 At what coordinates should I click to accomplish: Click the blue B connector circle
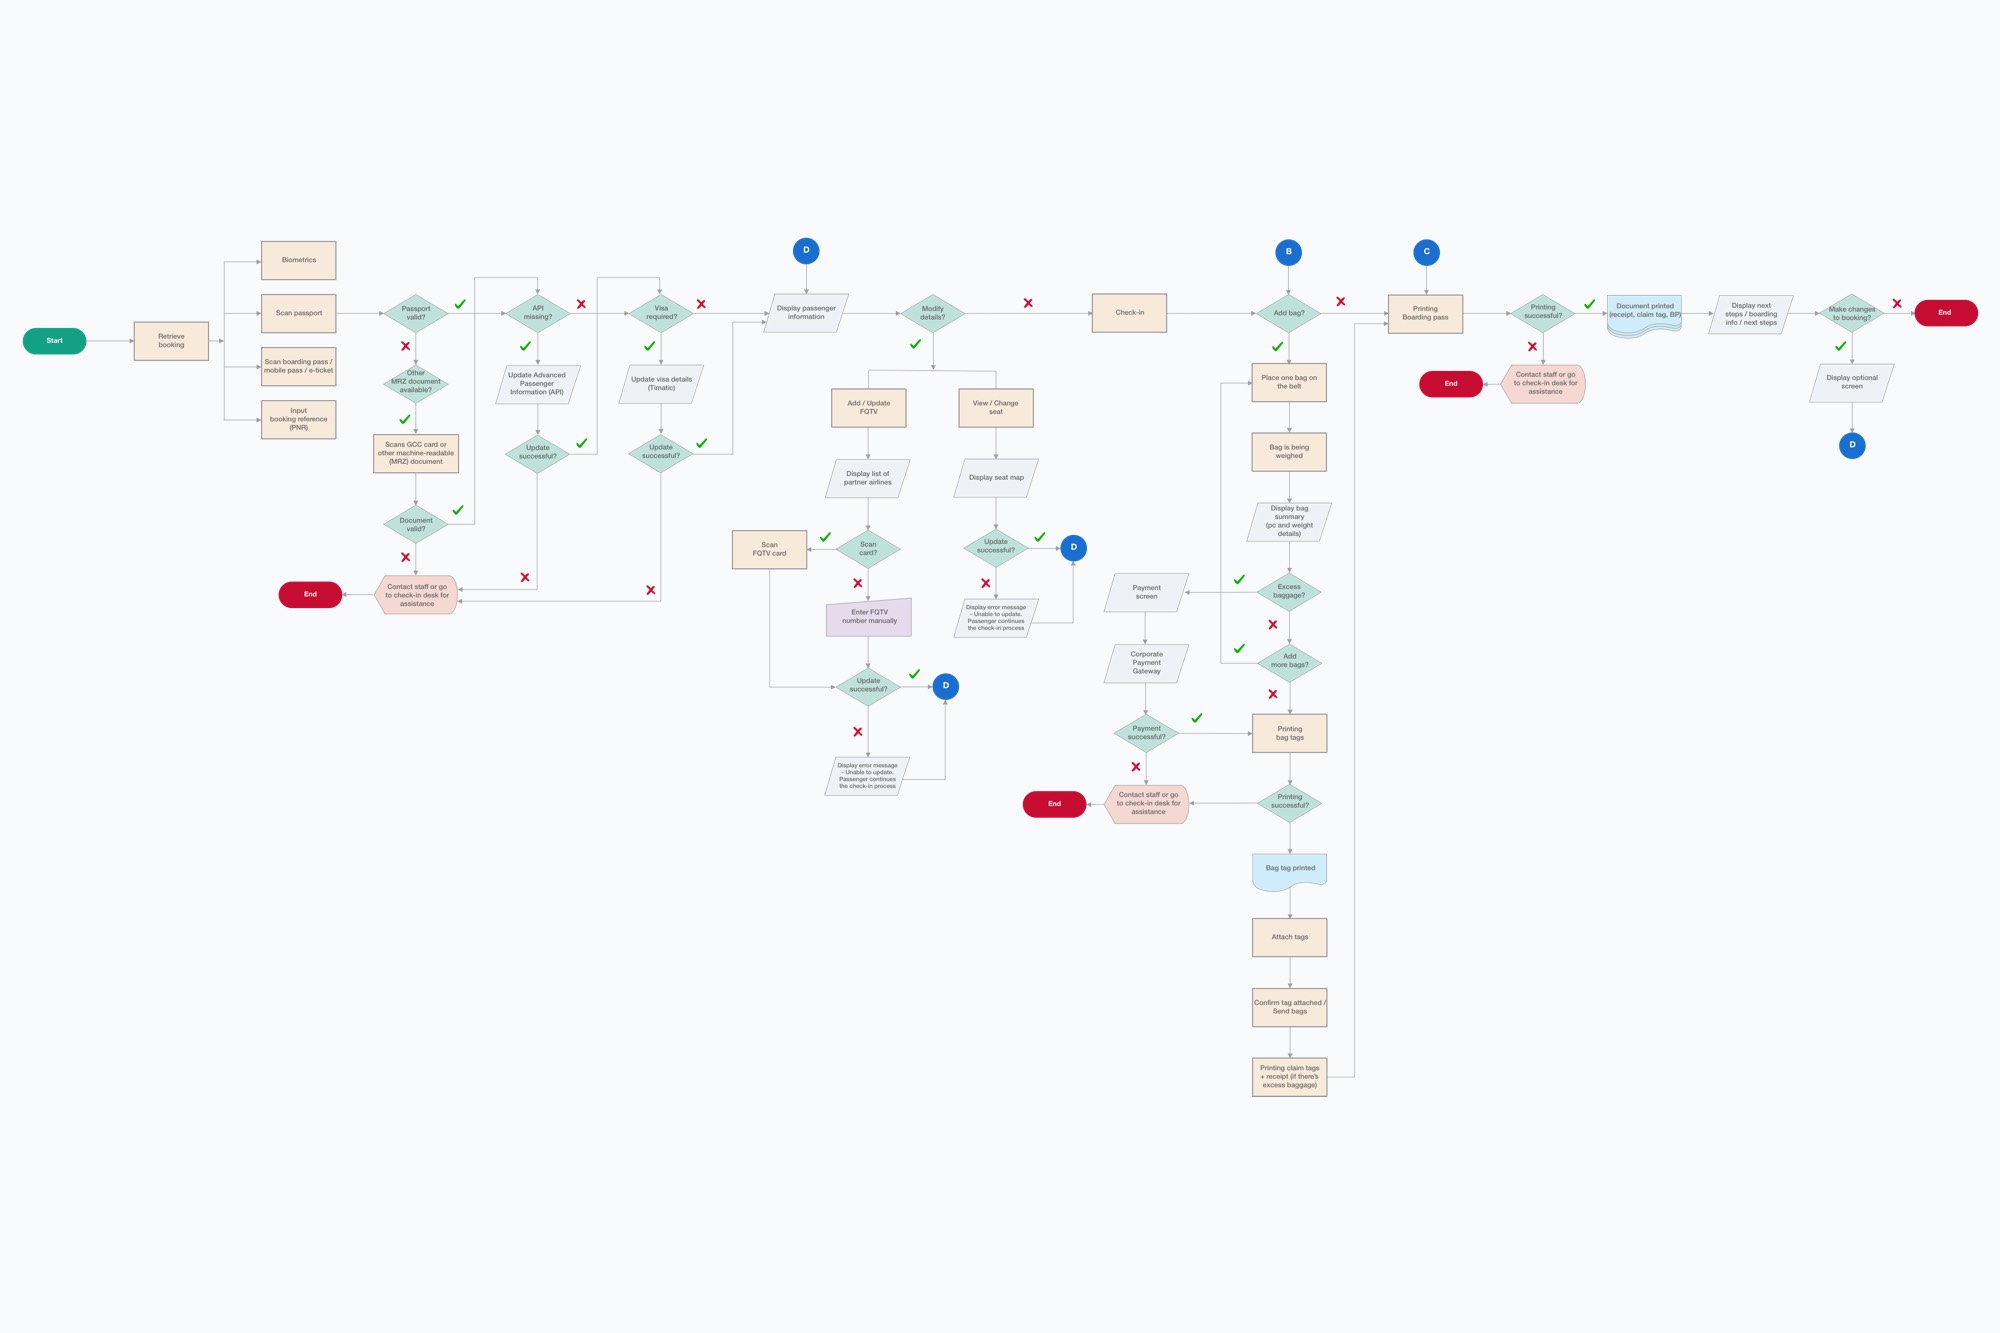click(x=1288, y=252)
